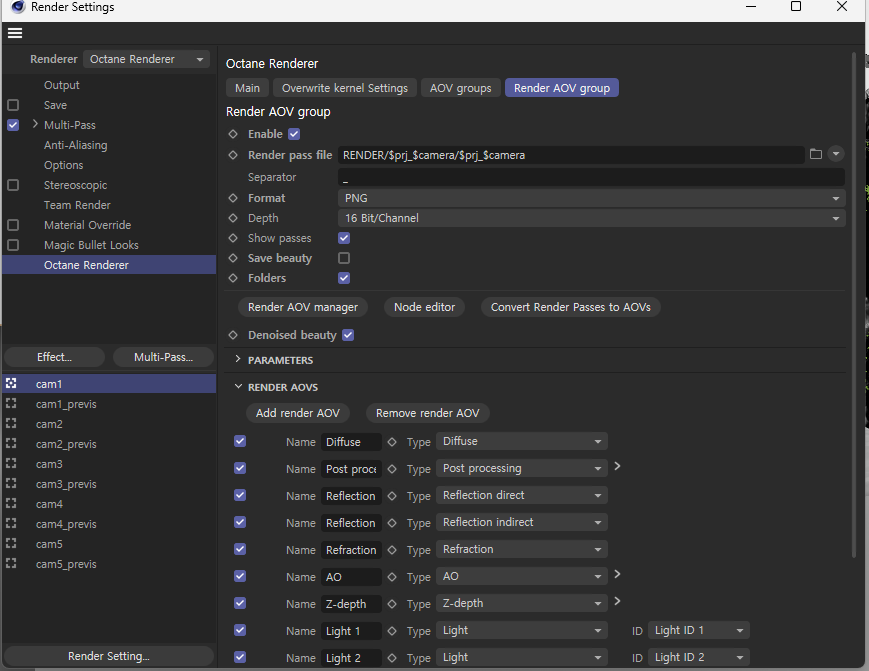The height and width of the screenshot is (671, 869).
Task: Click the Cinema 4D logo in title bar
Action: coord(18,7)
